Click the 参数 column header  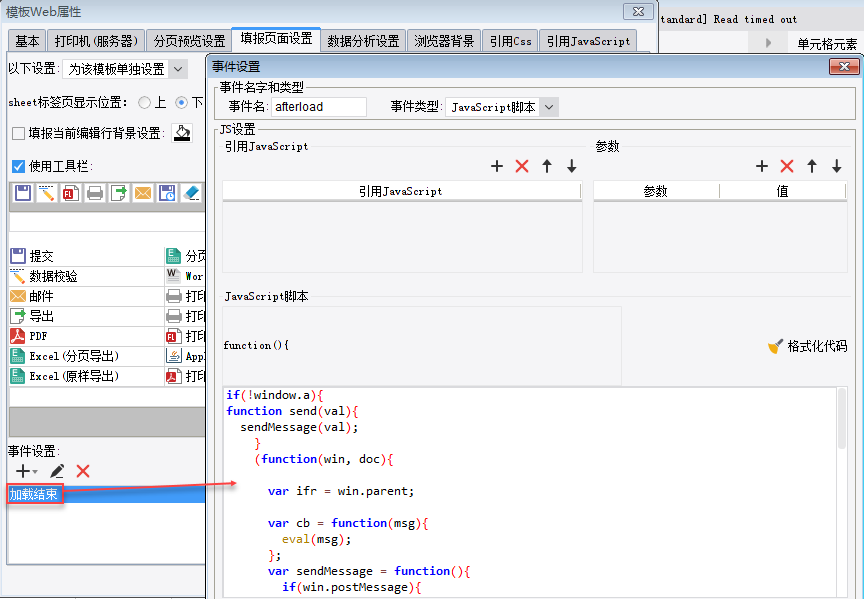656,191
